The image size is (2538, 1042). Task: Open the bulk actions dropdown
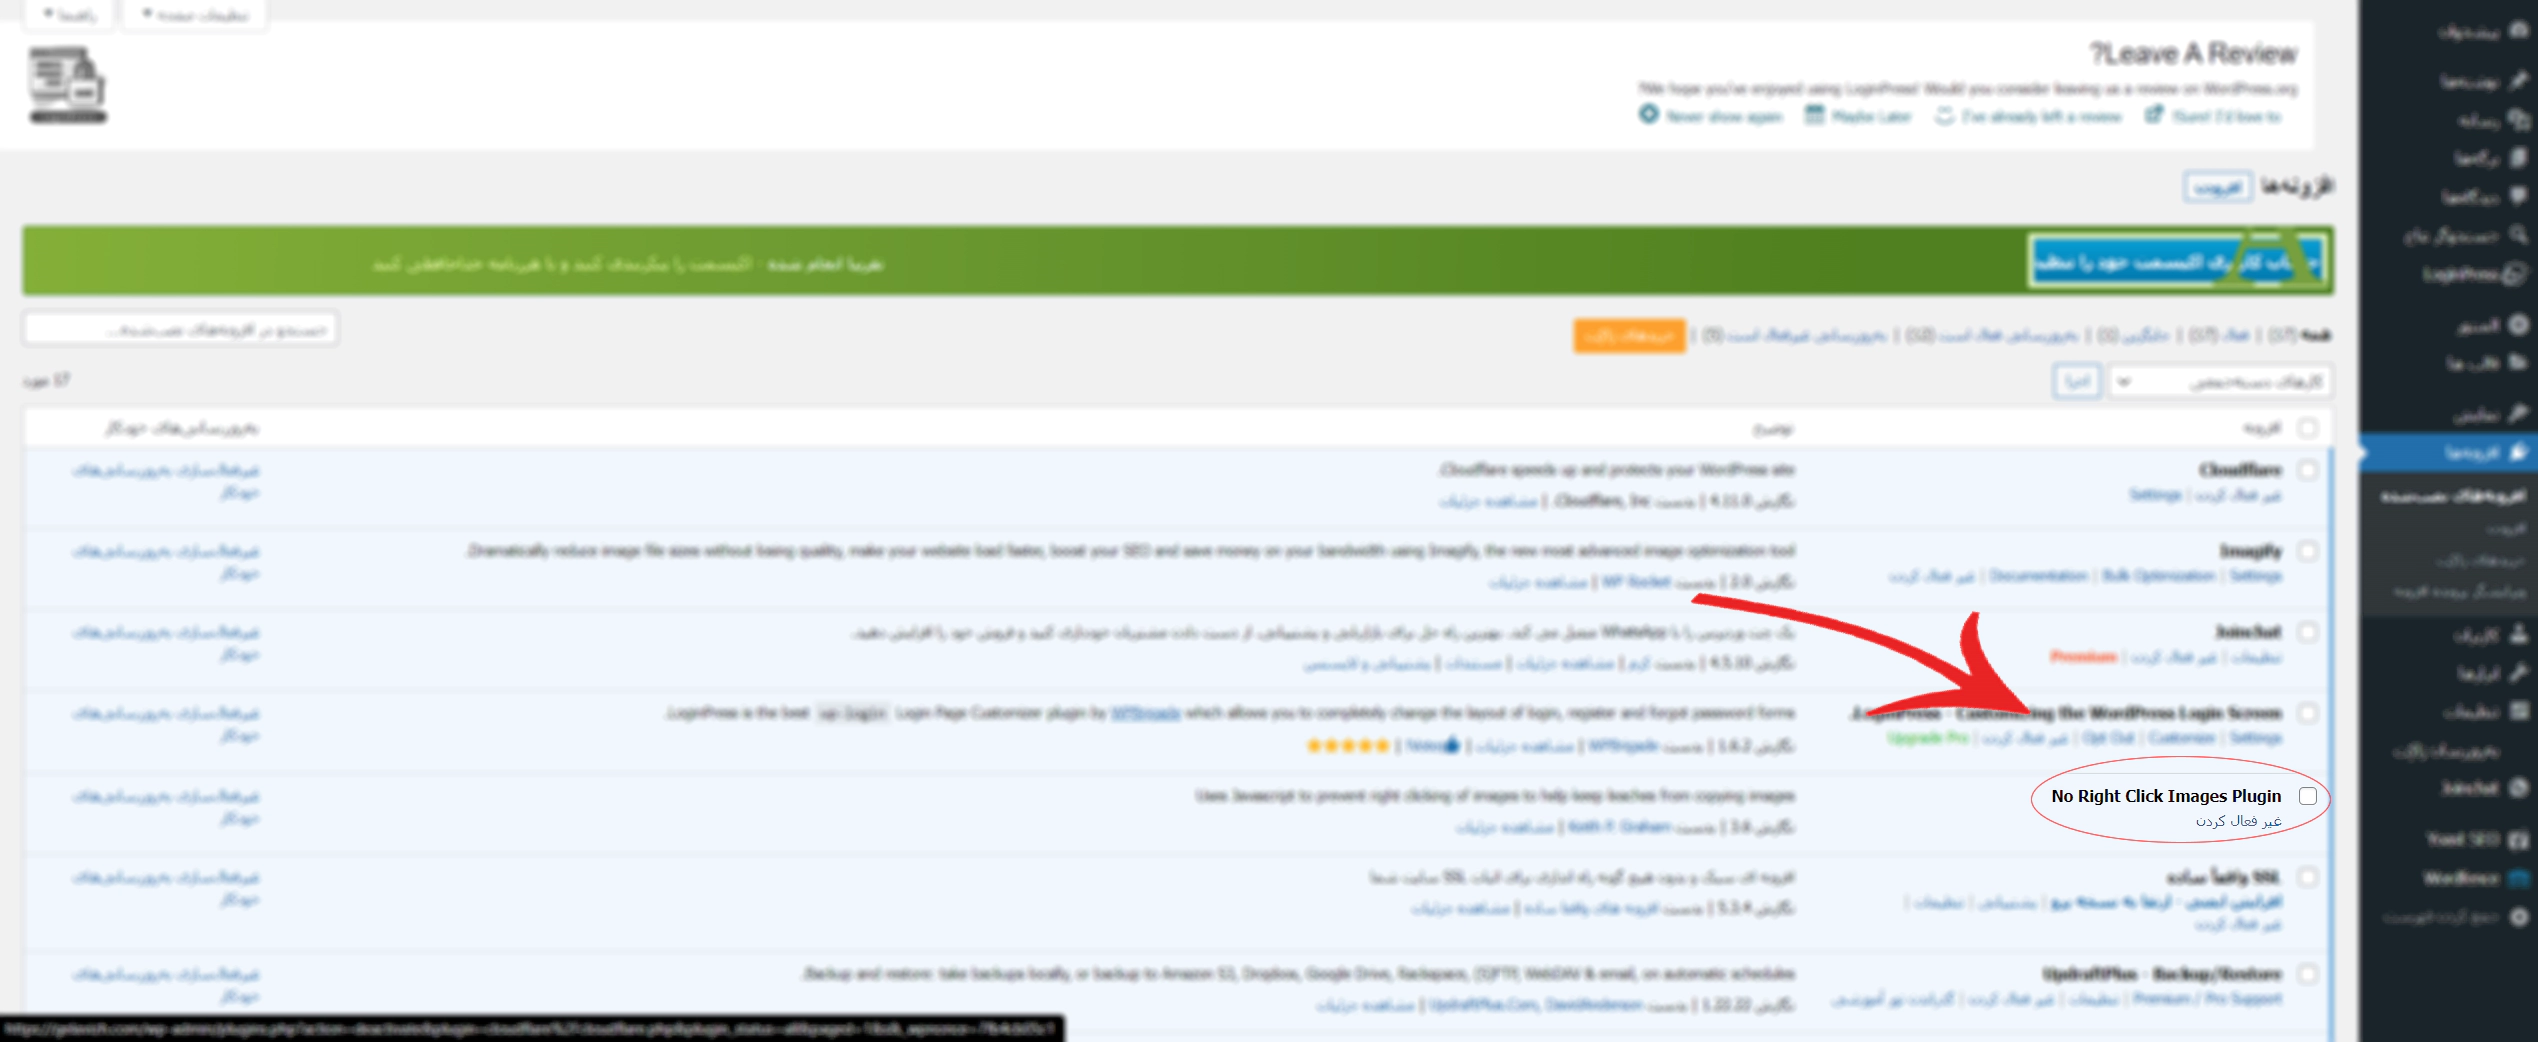coord(2220,382)
